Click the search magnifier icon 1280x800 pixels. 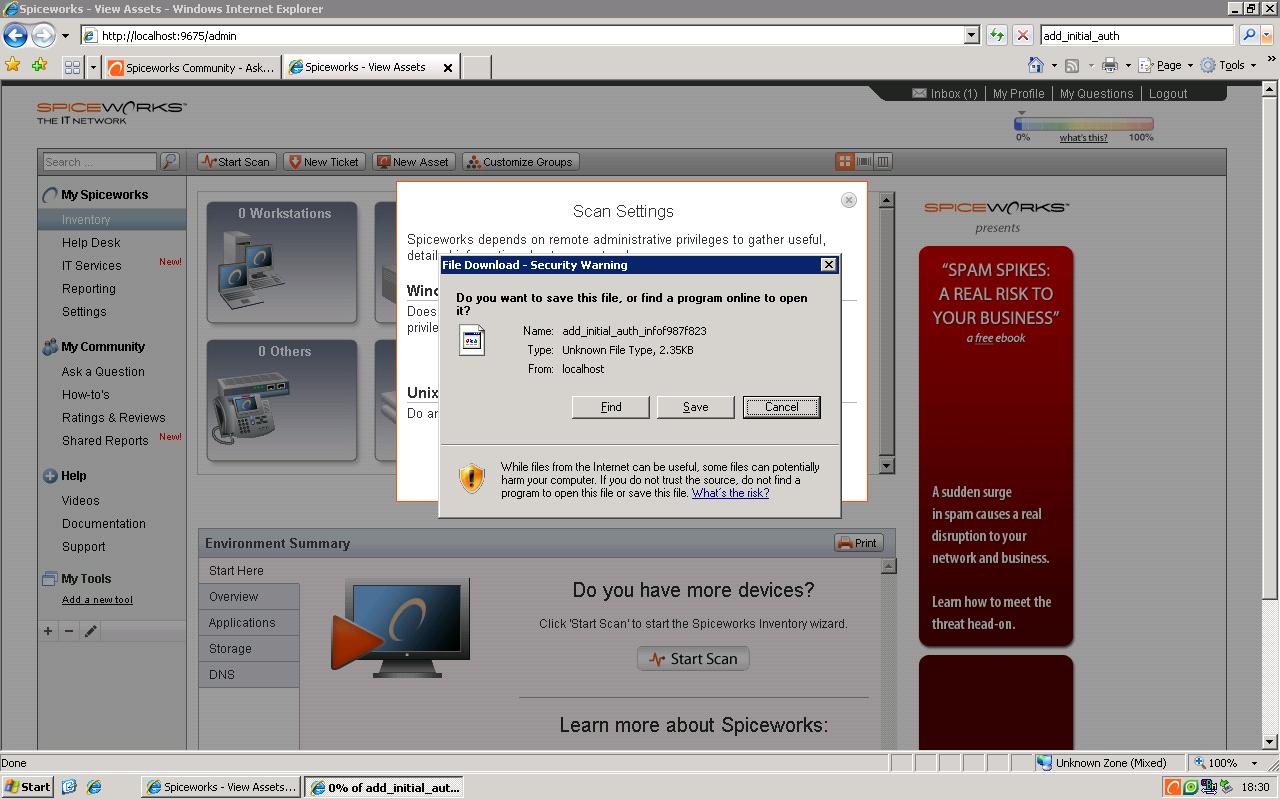[x=170, y=161]
